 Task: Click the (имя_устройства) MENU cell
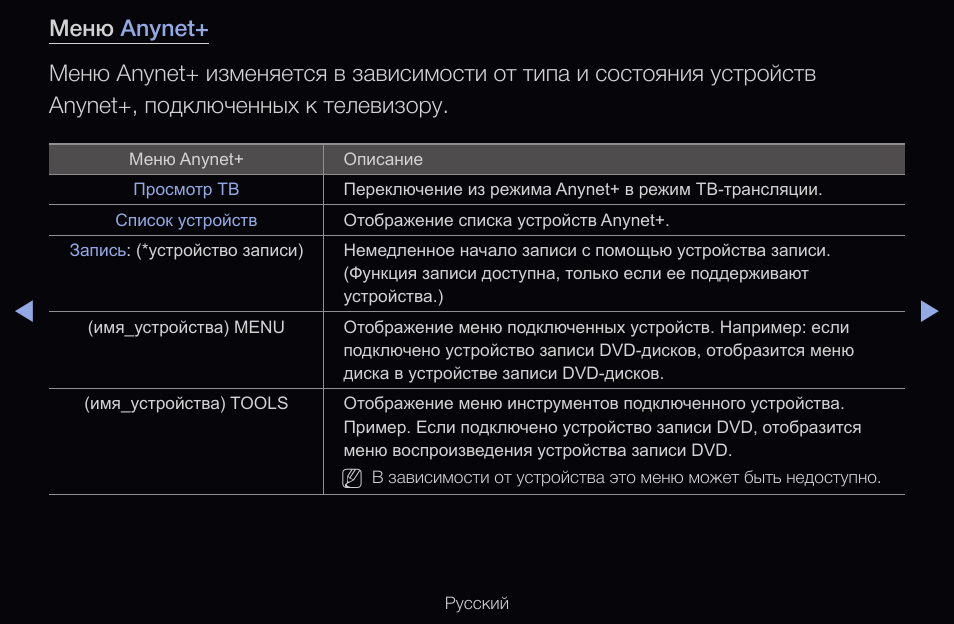coord(186,327)
